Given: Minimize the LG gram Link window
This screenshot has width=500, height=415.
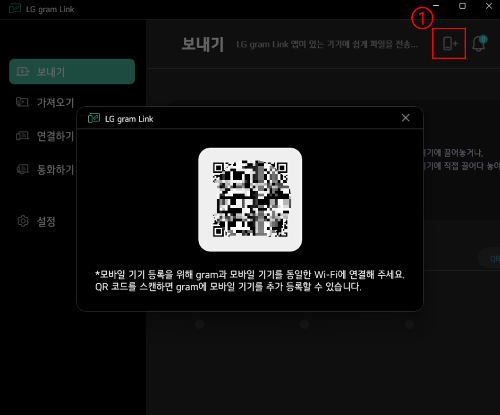Looking at the screenshot, I should pos(436,6).
